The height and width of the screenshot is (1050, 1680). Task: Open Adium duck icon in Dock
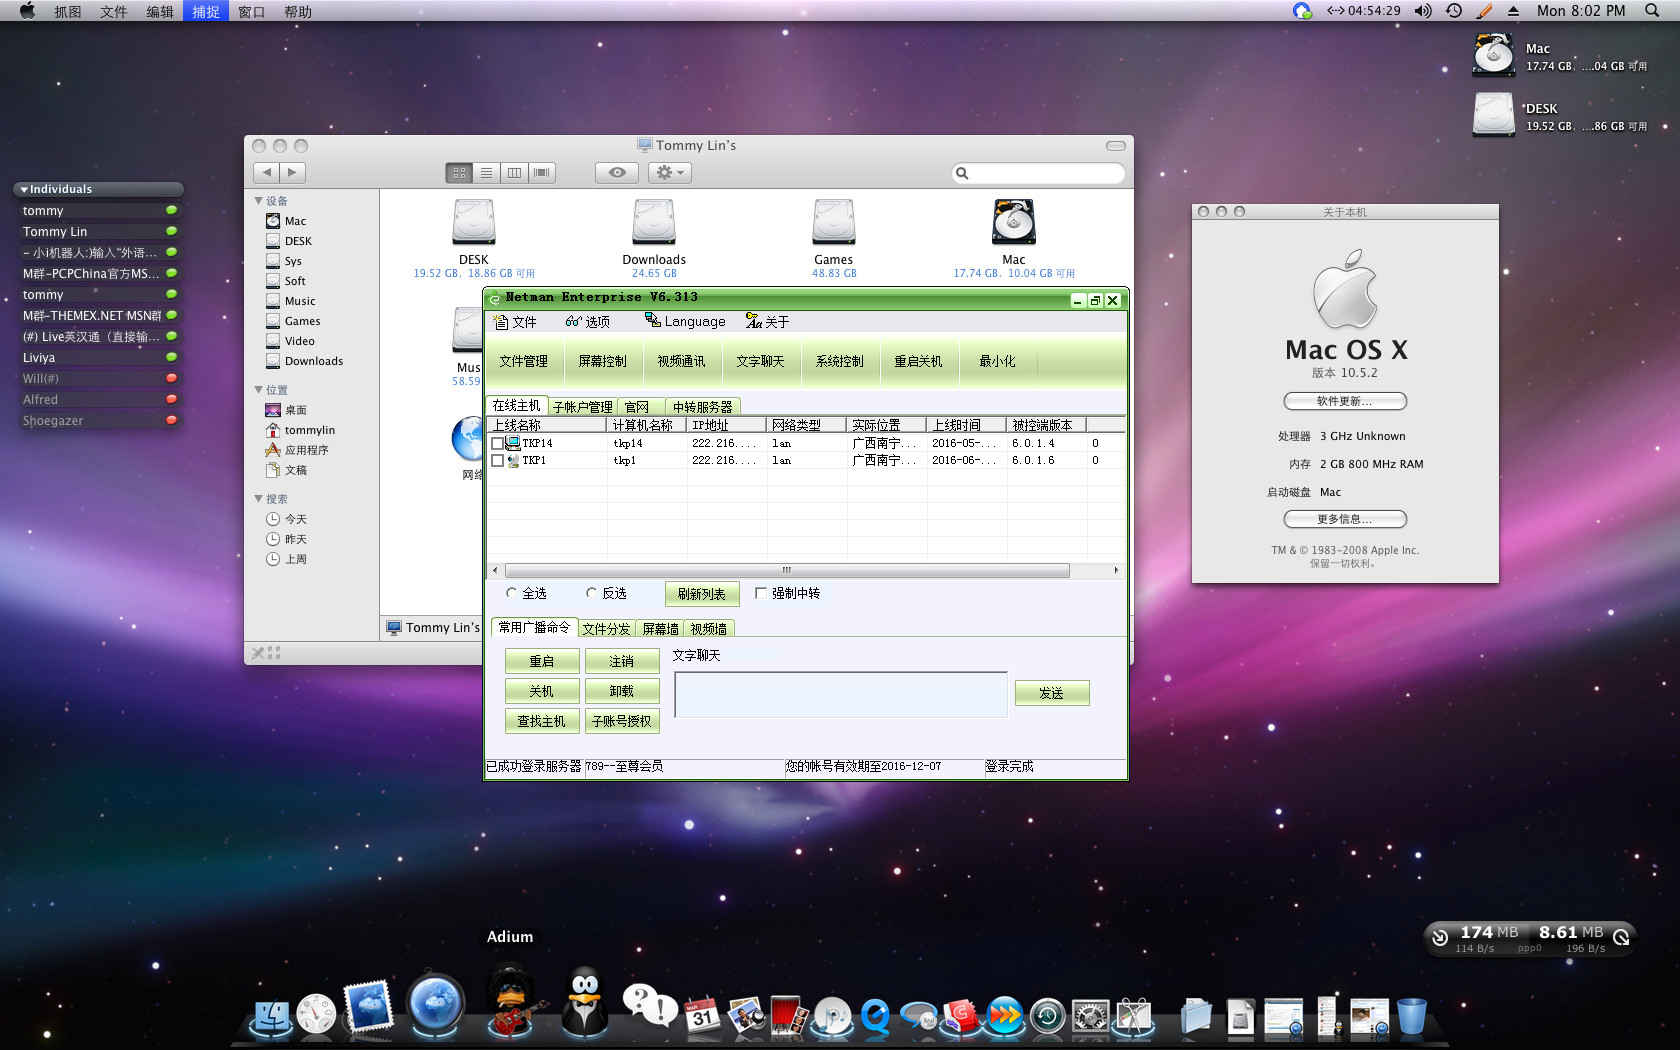[x=513, y=999]
